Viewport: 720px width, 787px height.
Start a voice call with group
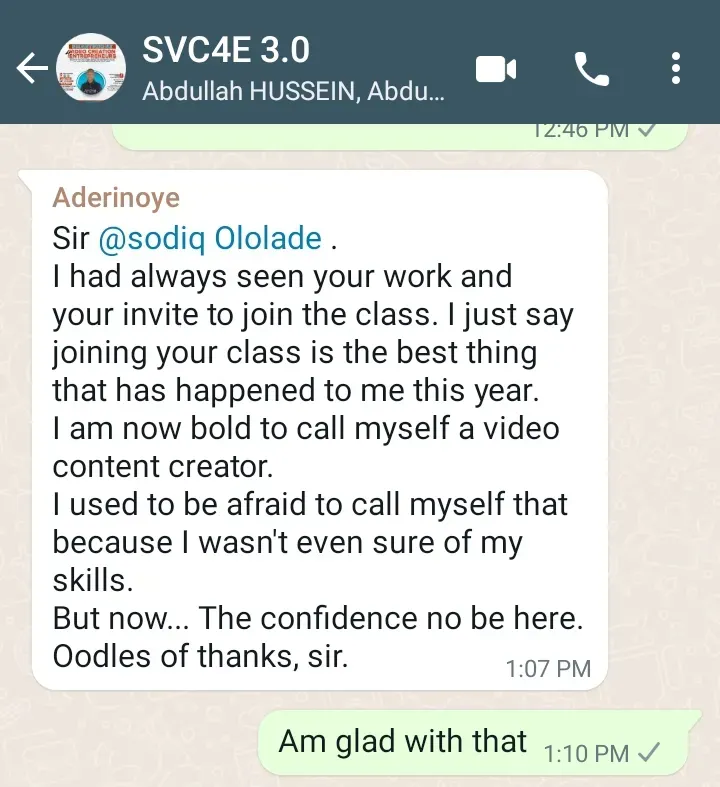coord(592,69)
